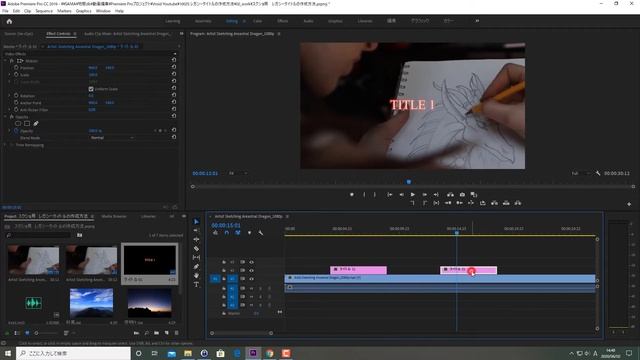Open playback resolution Full dropdown
This screenshot has width=640, height=360.
click(x=580, y=173)
